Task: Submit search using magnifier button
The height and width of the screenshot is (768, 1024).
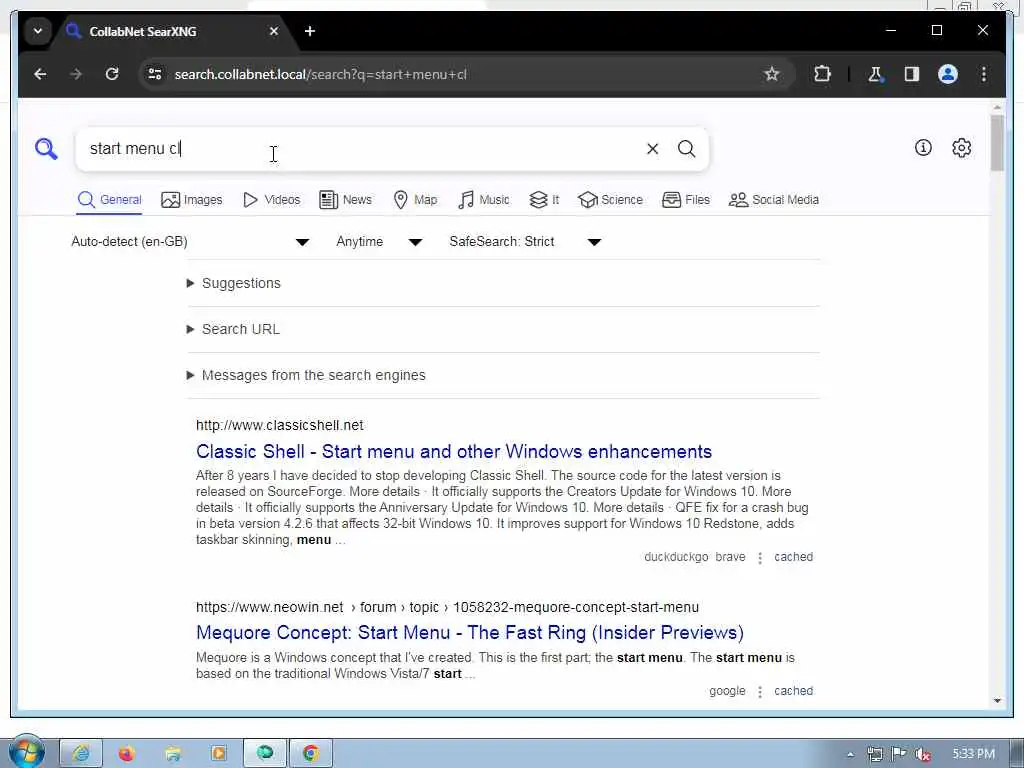Action: point(686,149)
